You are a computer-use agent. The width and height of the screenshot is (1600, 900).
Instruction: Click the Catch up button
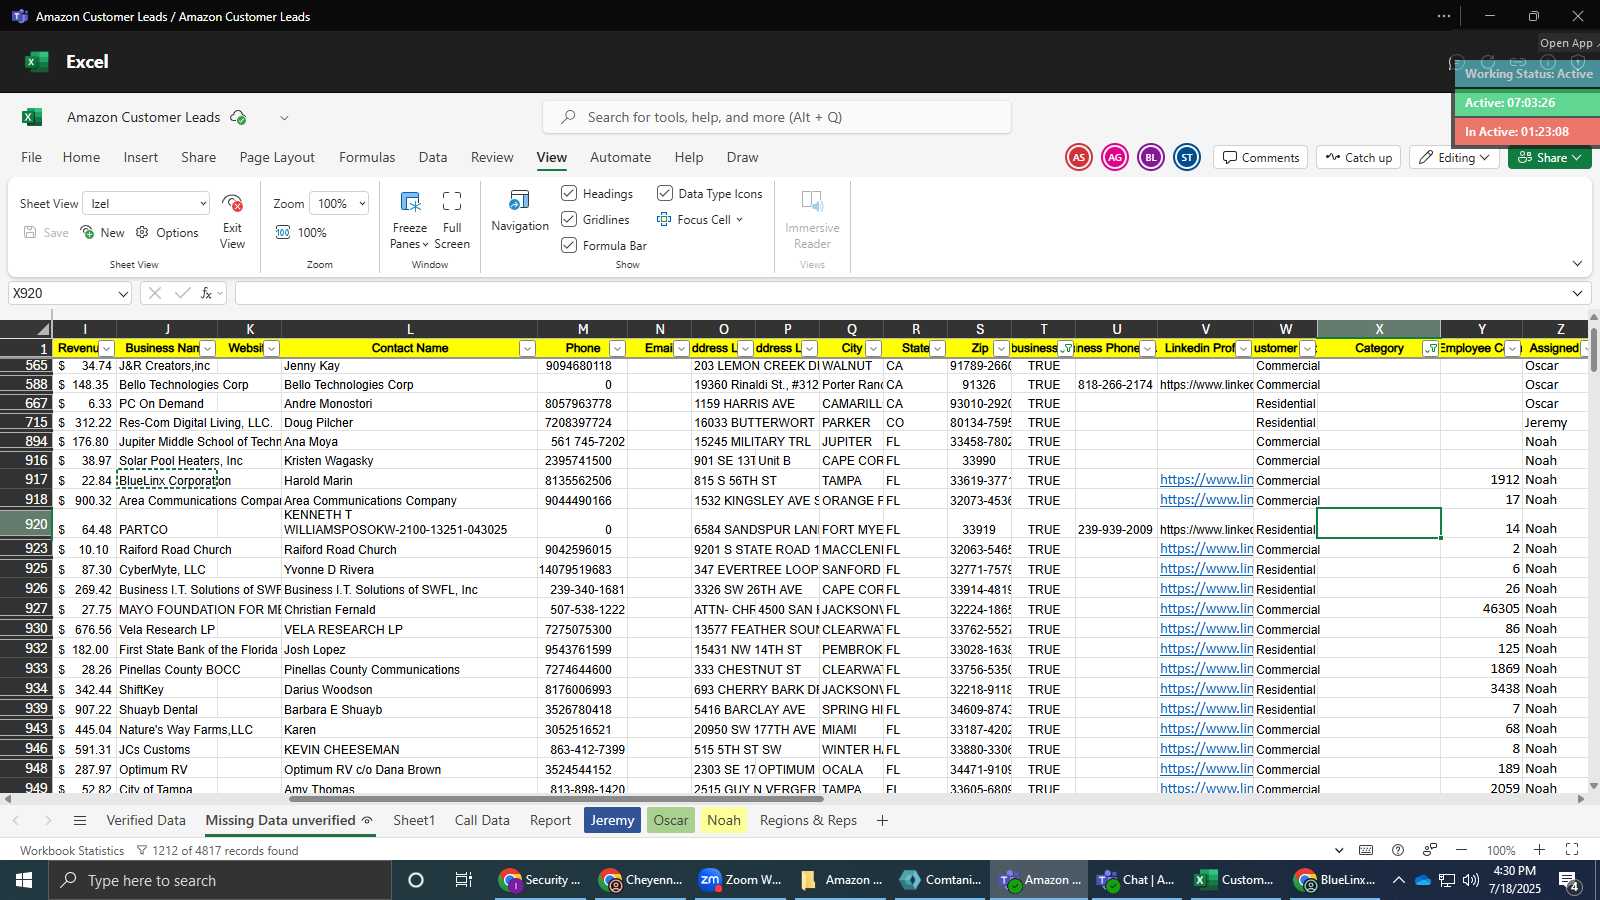coord(1359,157)
